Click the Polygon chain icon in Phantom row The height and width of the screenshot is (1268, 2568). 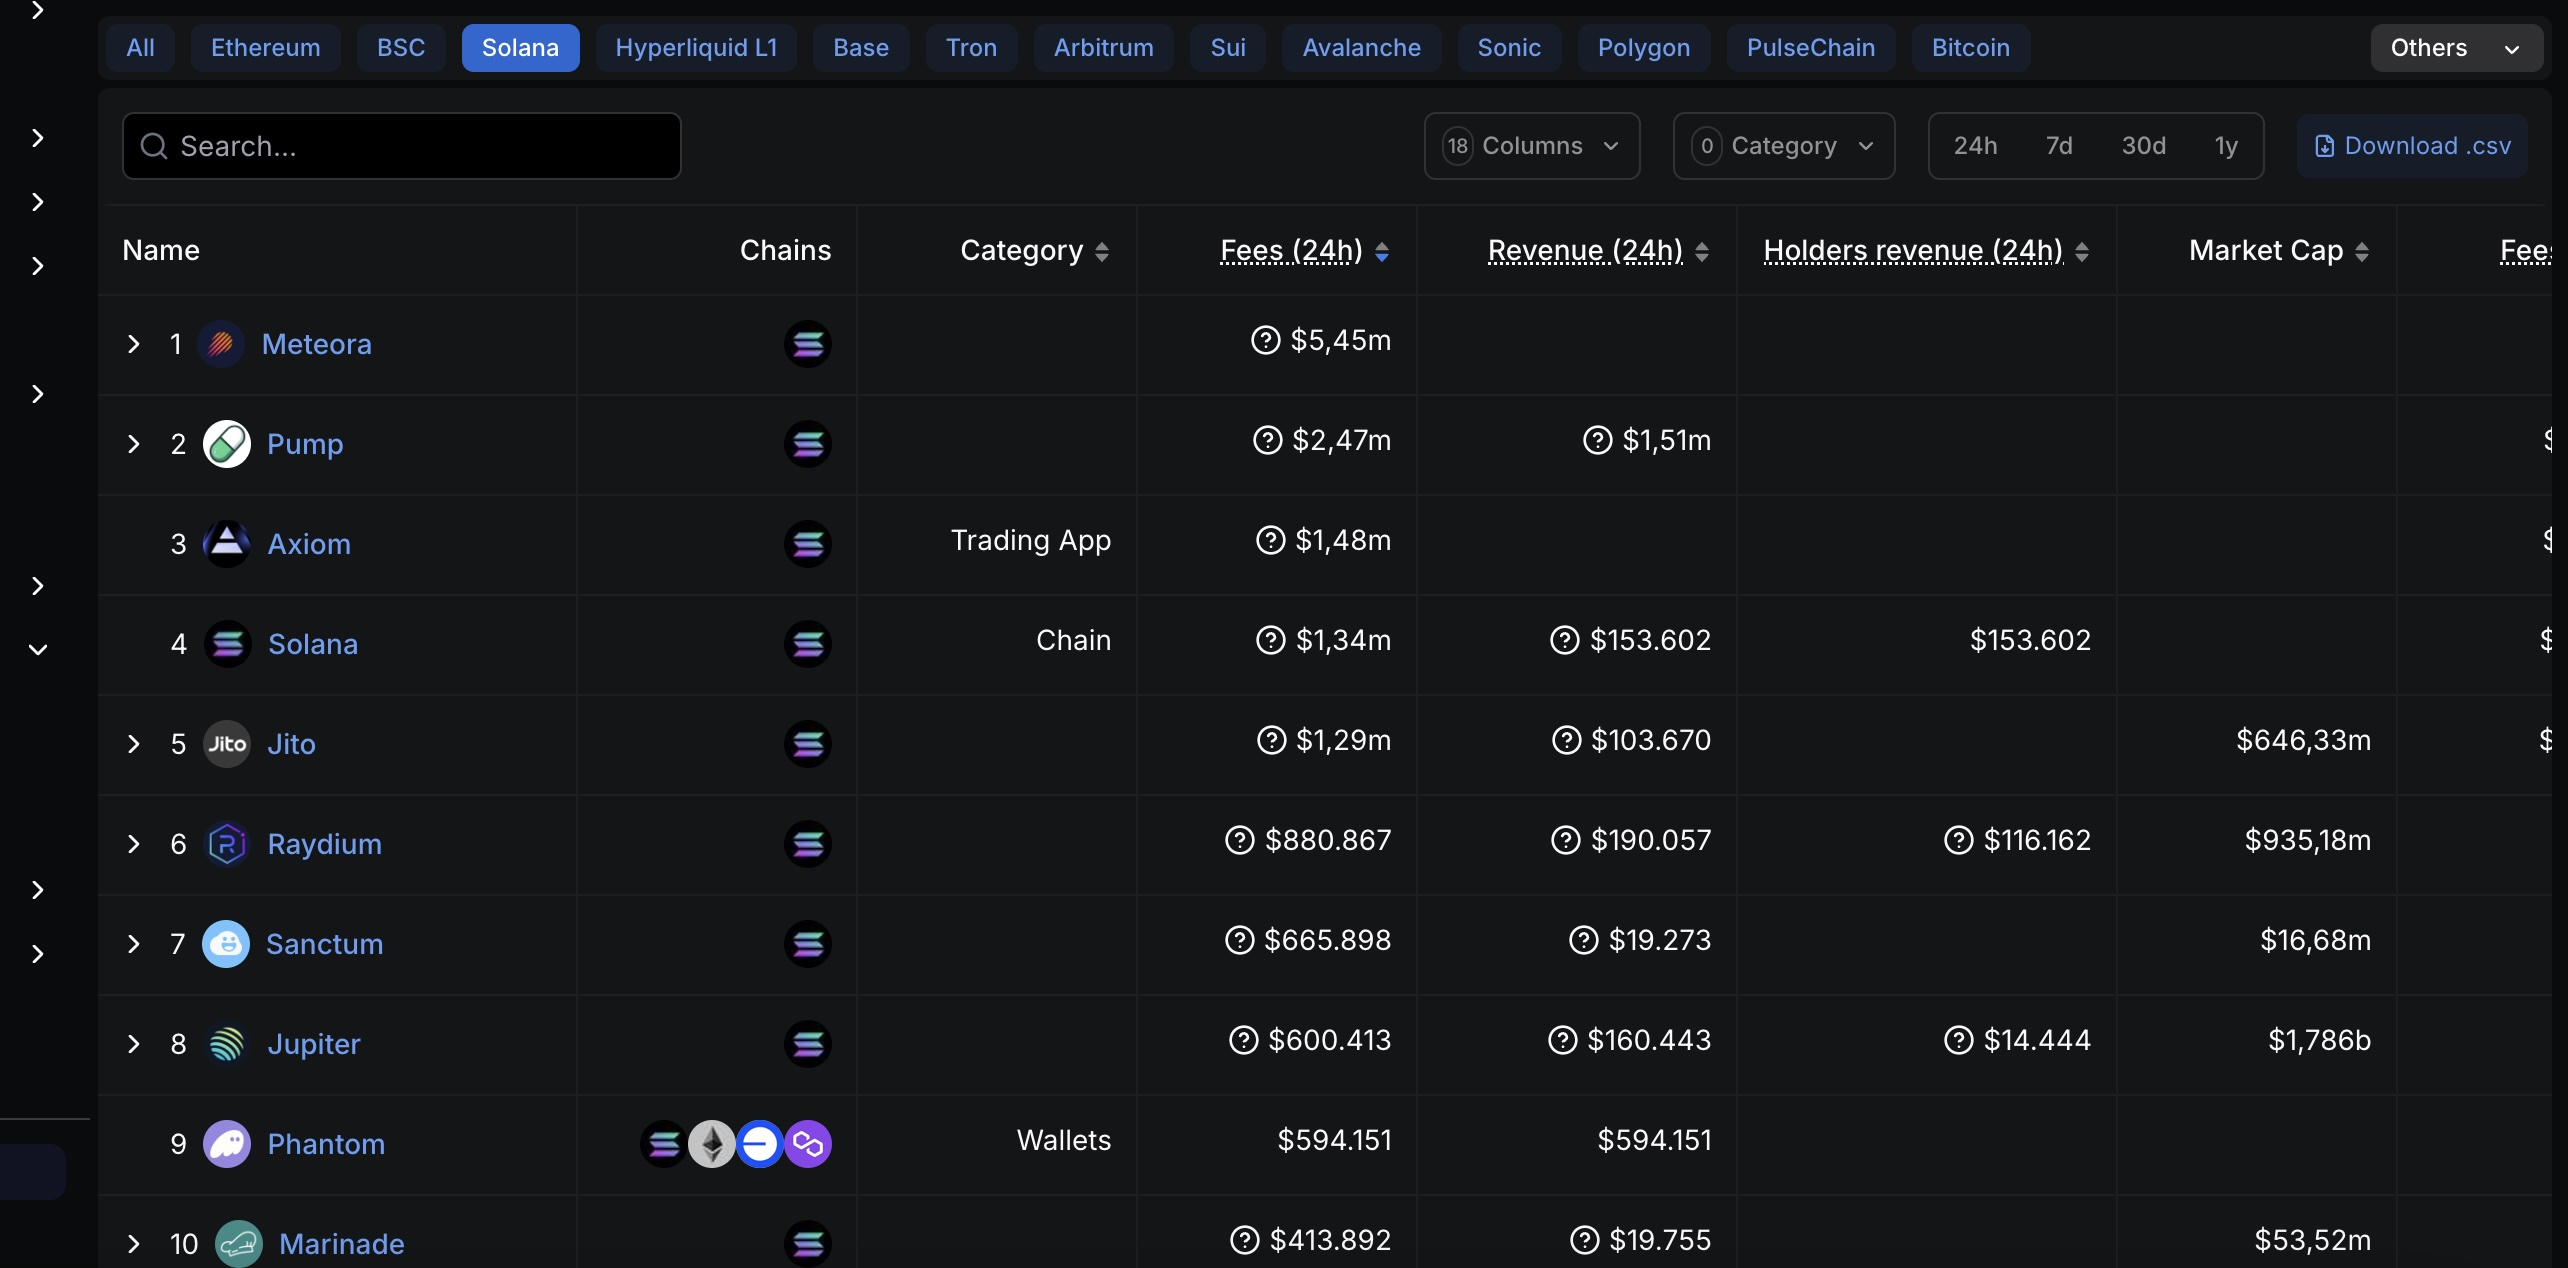click(808, 1144)
